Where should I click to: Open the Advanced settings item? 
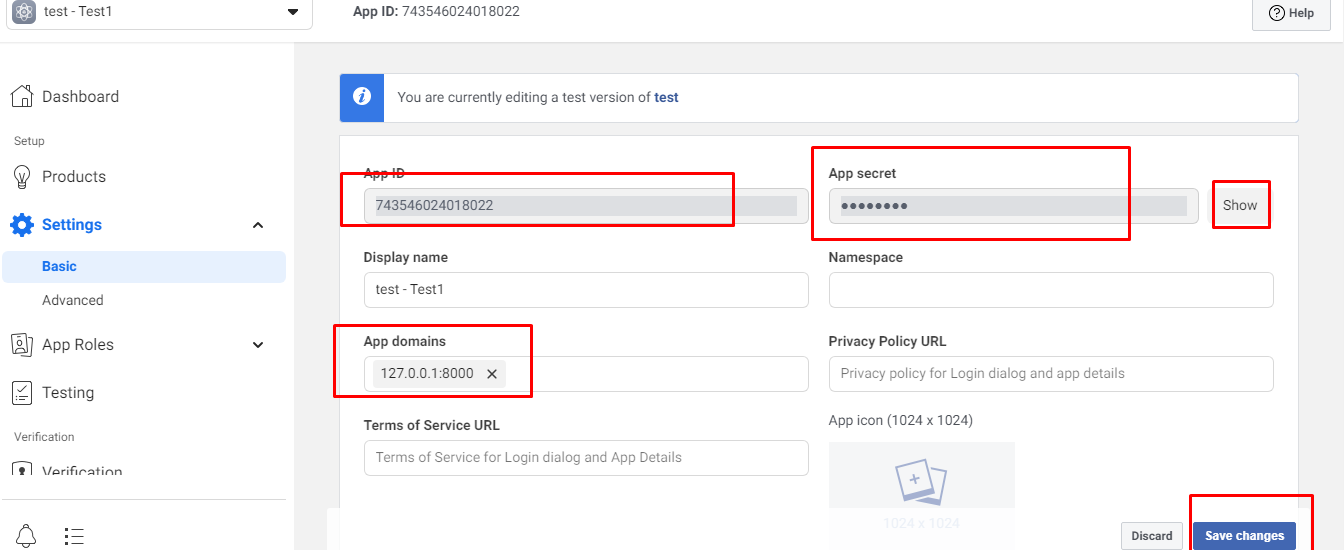click(73, 301)
